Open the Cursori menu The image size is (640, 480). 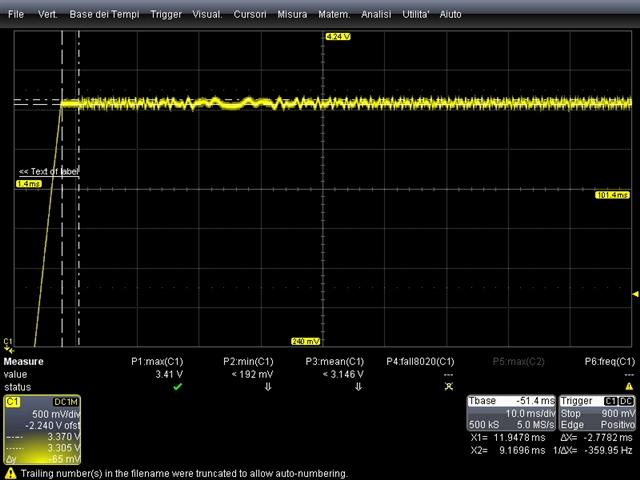point(250,14)
